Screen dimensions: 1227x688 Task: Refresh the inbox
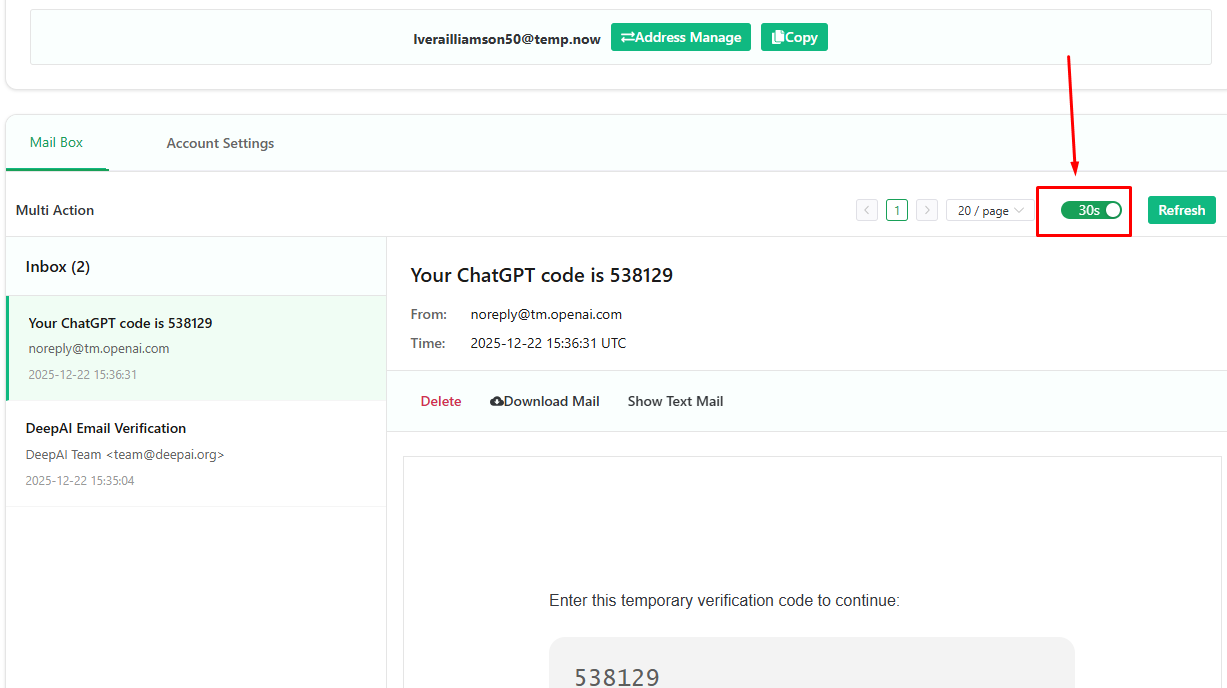coord(1181,210)
